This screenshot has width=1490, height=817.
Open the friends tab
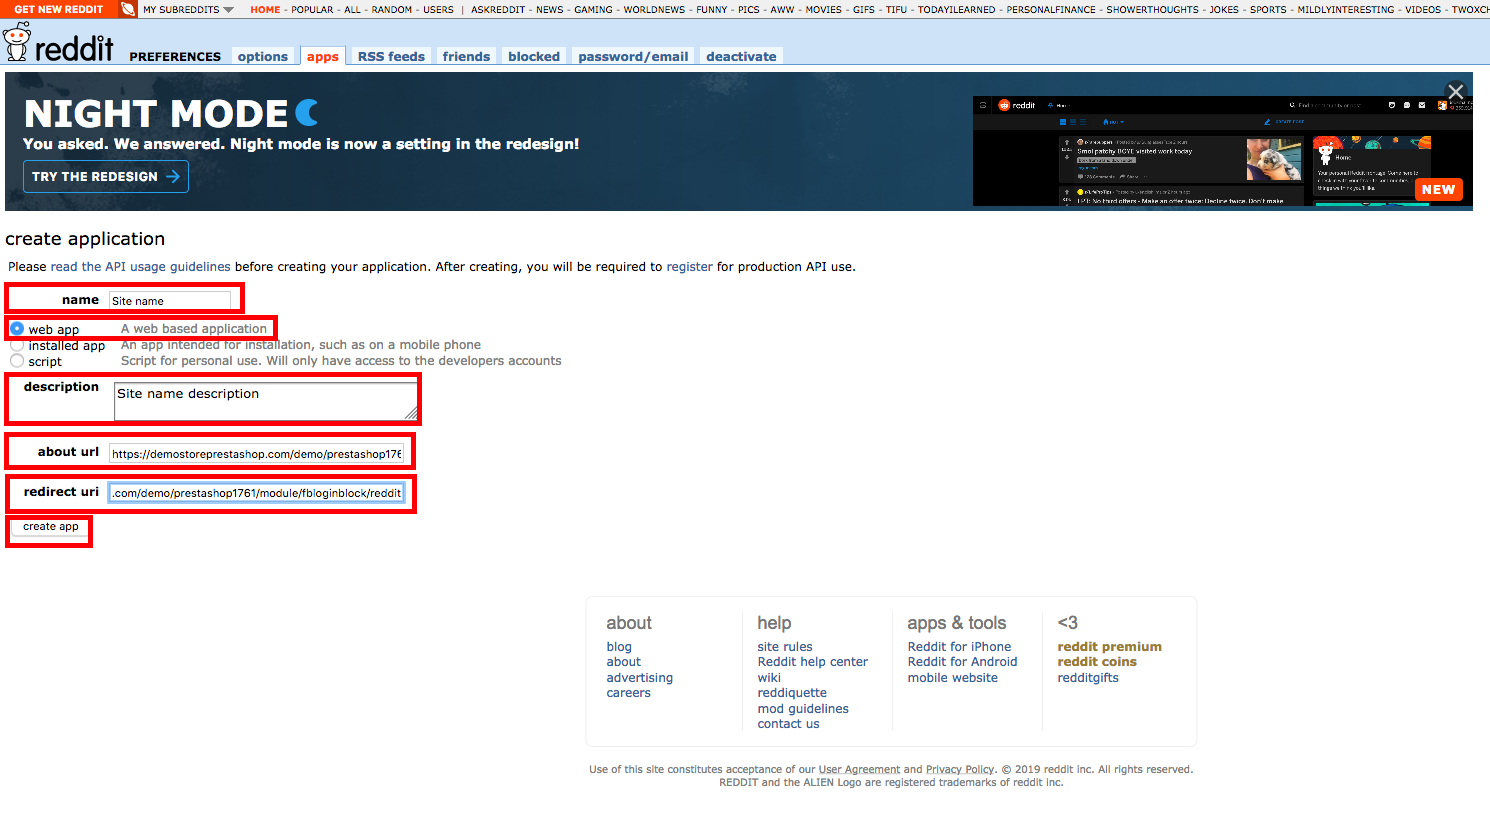click(466, 56)
